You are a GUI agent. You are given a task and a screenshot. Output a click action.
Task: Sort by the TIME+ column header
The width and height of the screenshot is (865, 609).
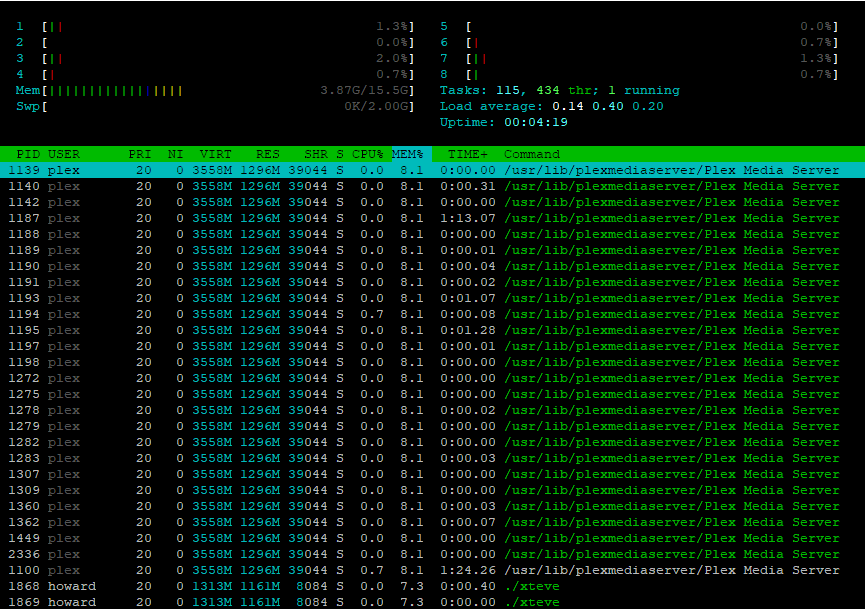[x=468, y=154]
